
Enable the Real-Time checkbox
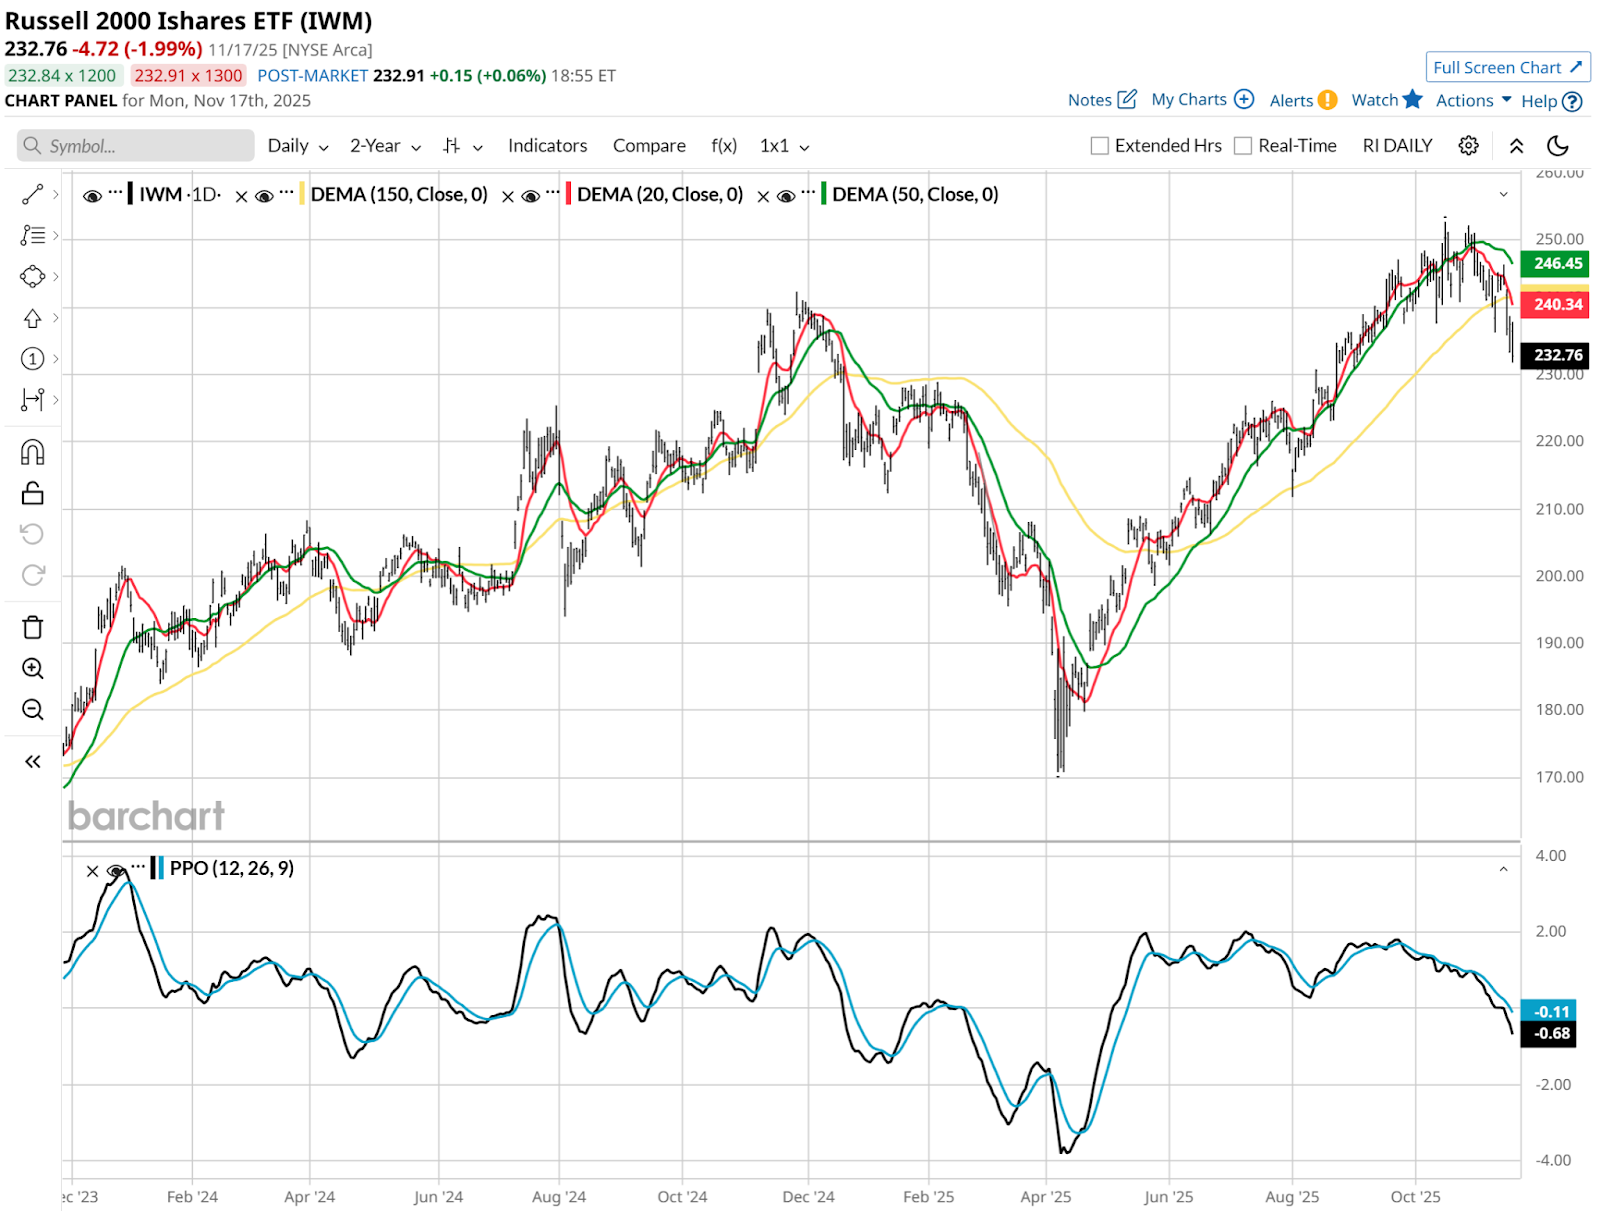click(1243, 146)
